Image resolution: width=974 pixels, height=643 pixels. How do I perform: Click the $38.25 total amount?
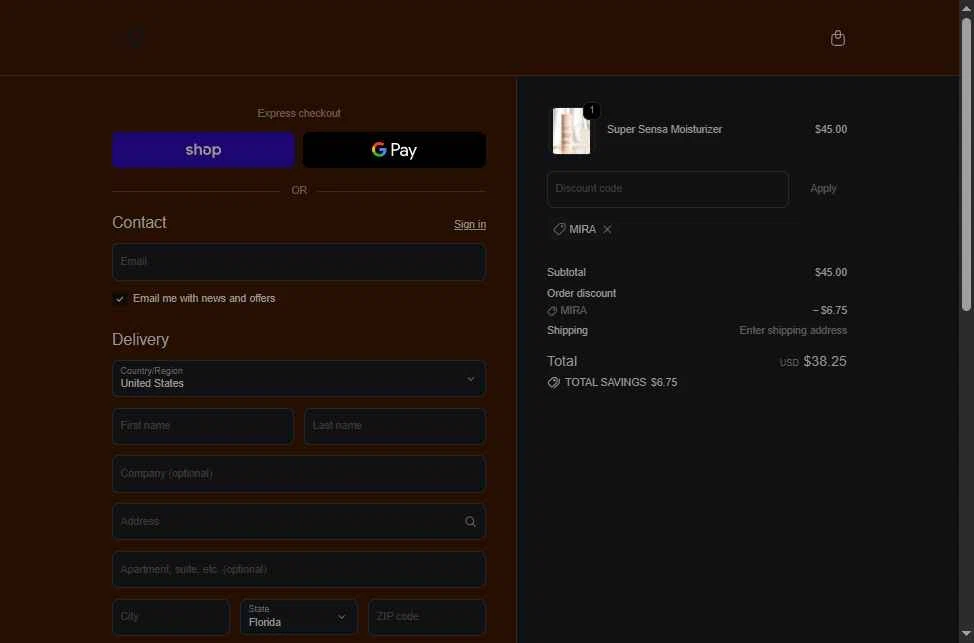[825, 362]
